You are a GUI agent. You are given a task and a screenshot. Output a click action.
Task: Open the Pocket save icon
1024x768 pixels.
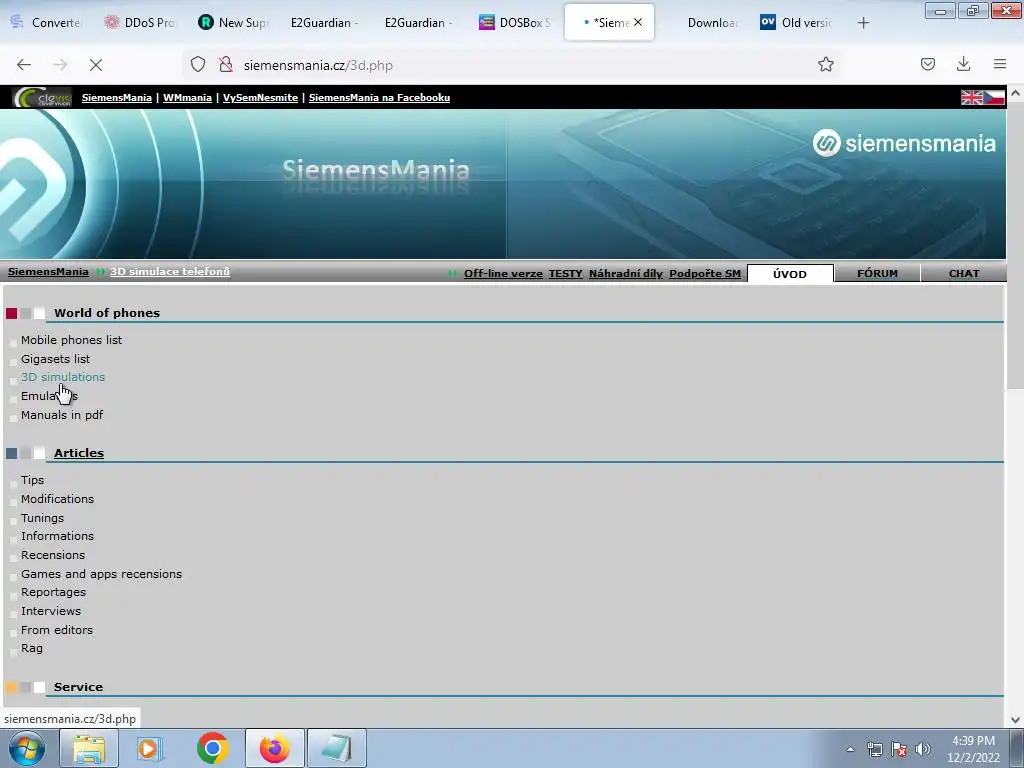tap(927, 65)
